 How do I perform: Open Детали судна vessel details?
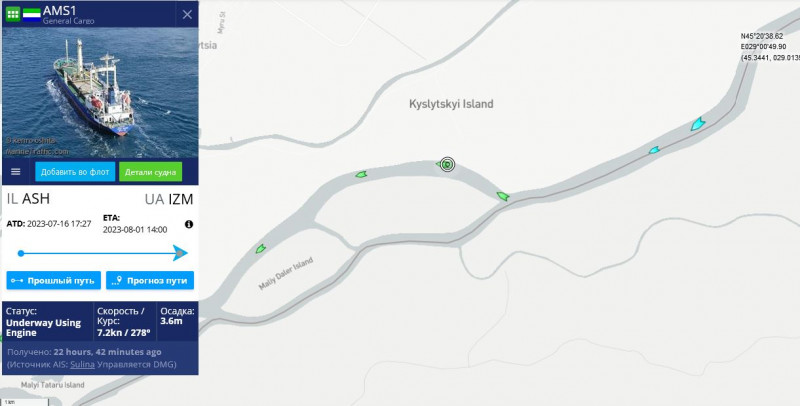pyautogui.click(x=151, y=172)
